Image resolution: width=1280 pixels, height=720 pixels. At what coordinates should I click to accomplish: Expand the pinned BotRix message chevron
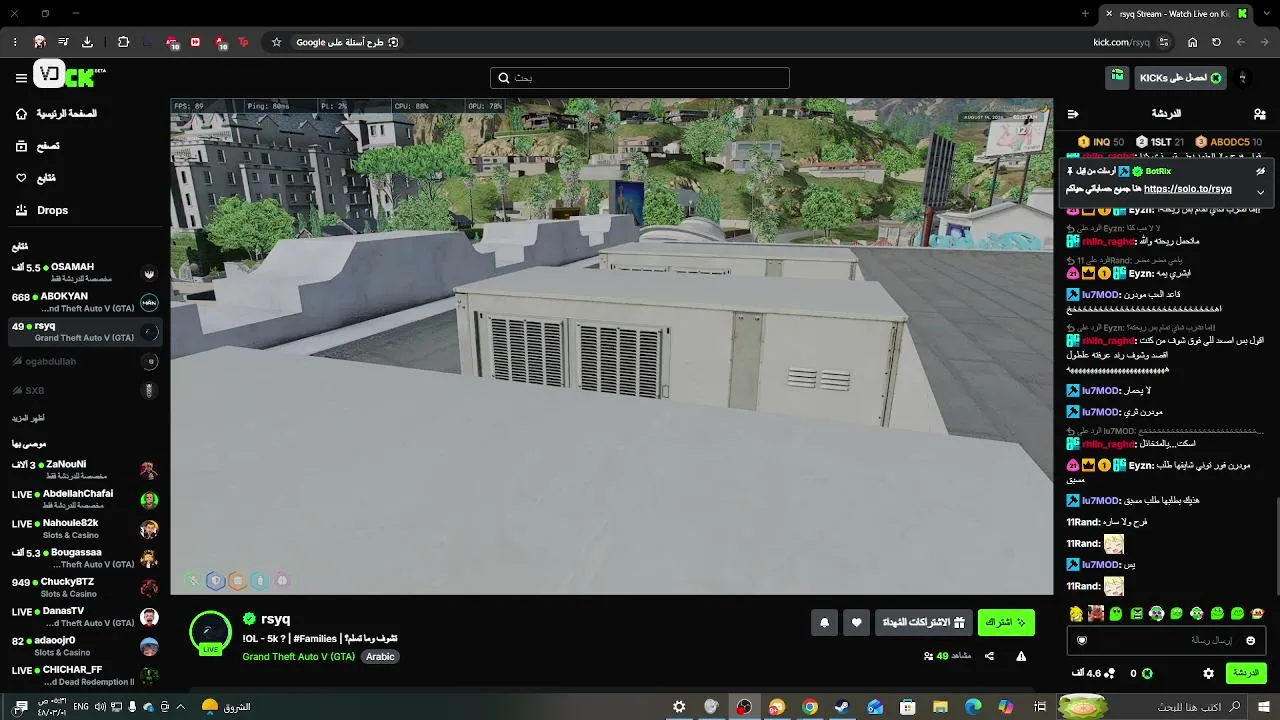(x=1260, y=191)
